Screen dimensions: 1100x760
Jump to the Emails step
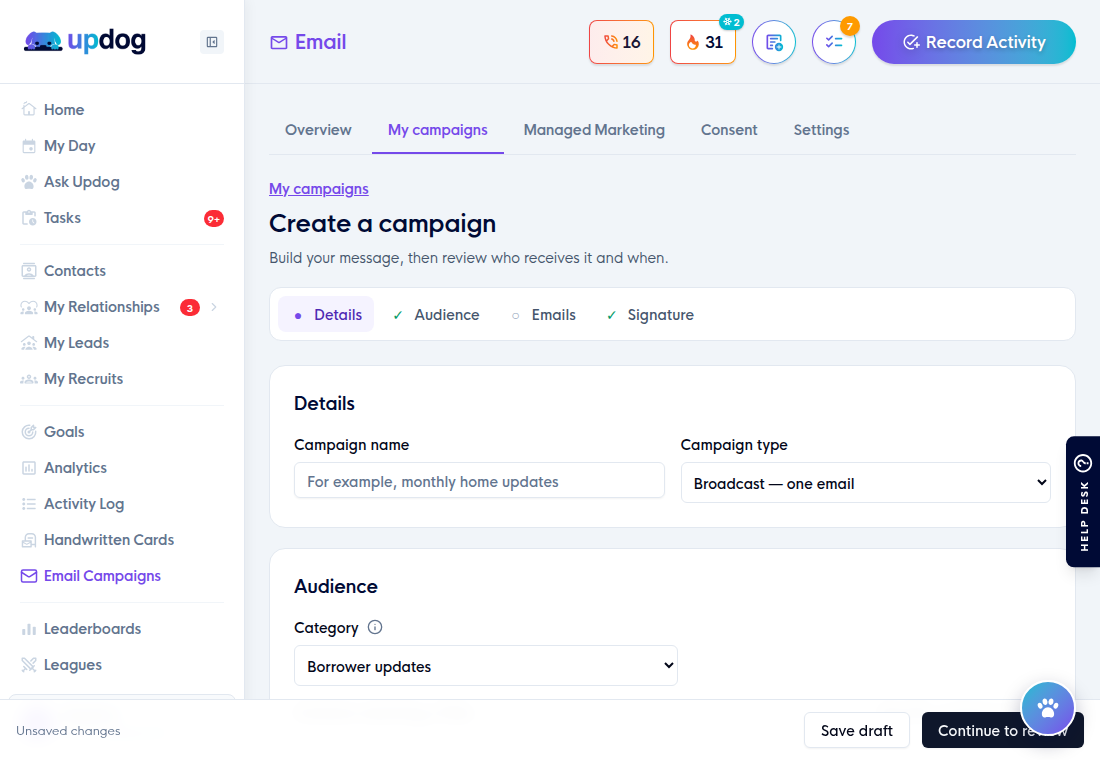[x=542, y=314]
